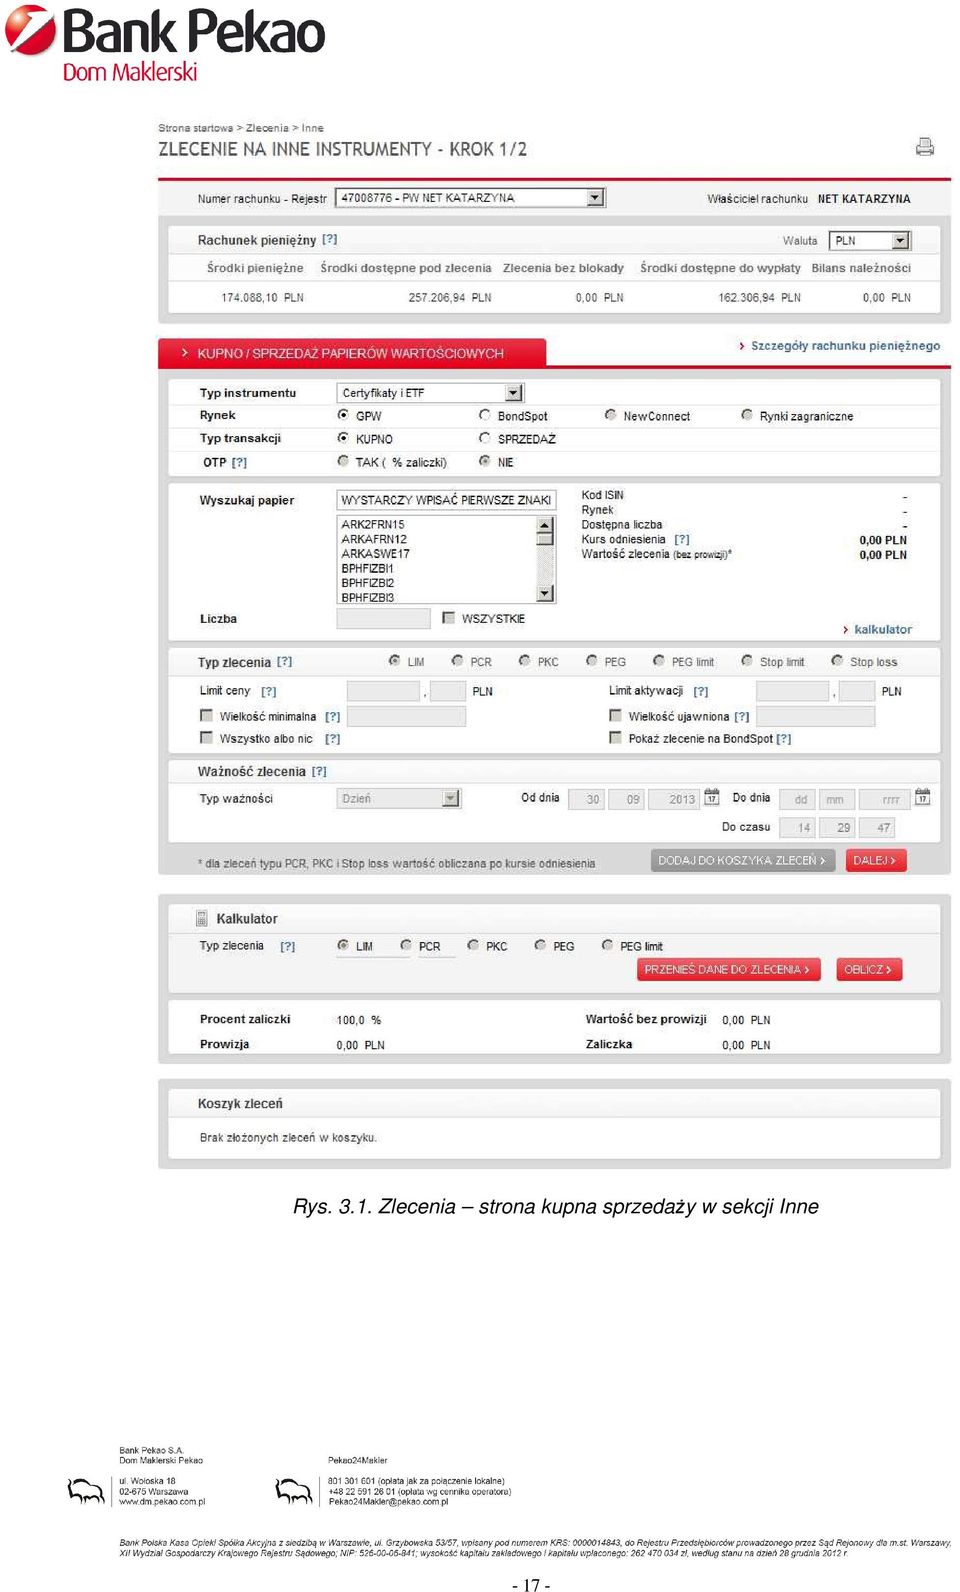The height and width of the screenshot is (1592, 960).
Task: Open help for Limit ceny
Action: pyautogui.click(x=269, y=691)
